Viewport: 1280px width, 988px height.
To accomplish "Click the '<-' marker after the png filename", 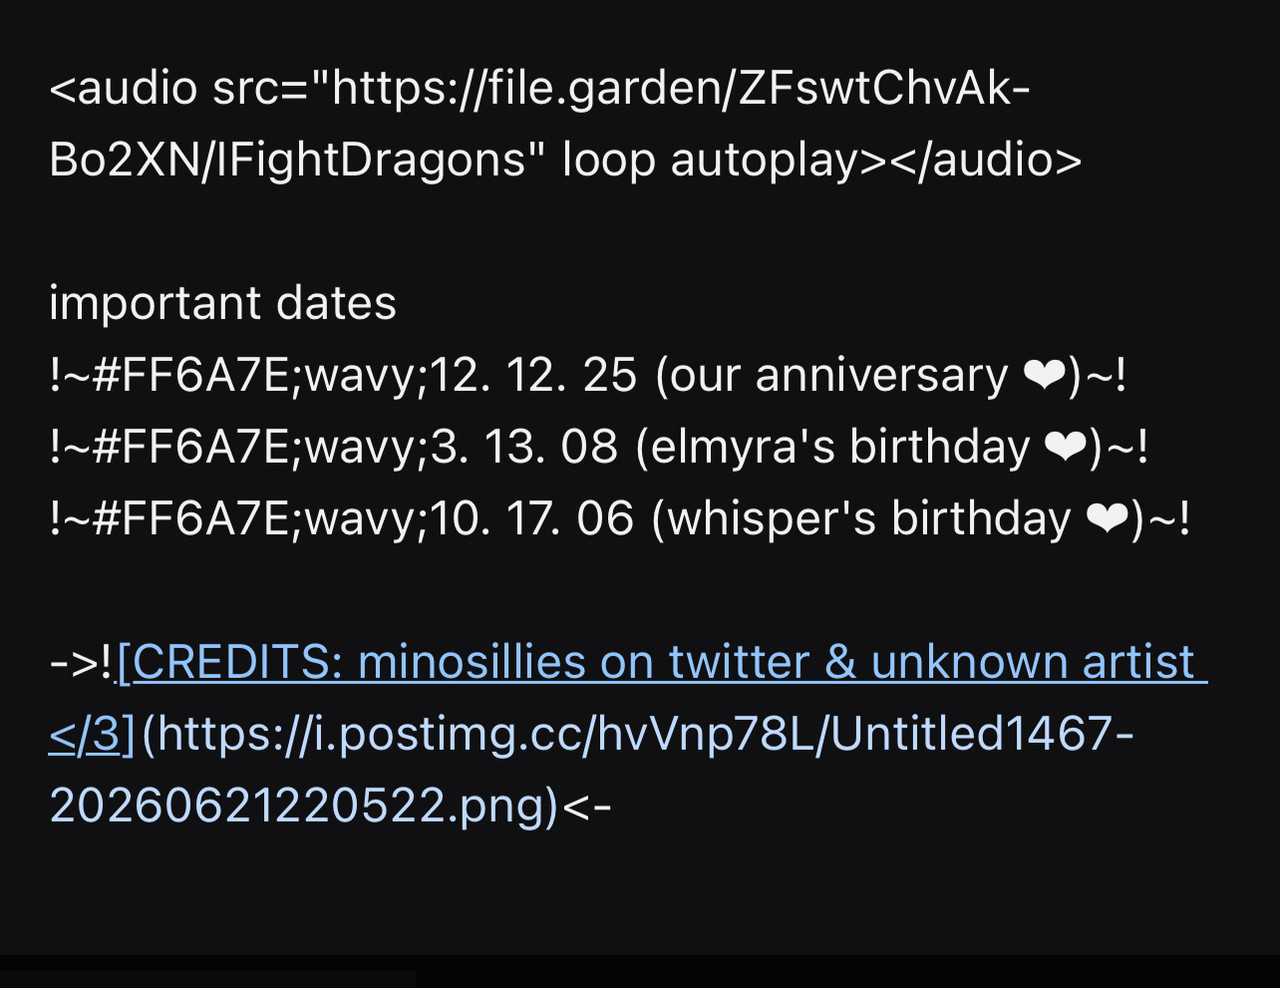I will pyautogui.click(x=587, y=806).
